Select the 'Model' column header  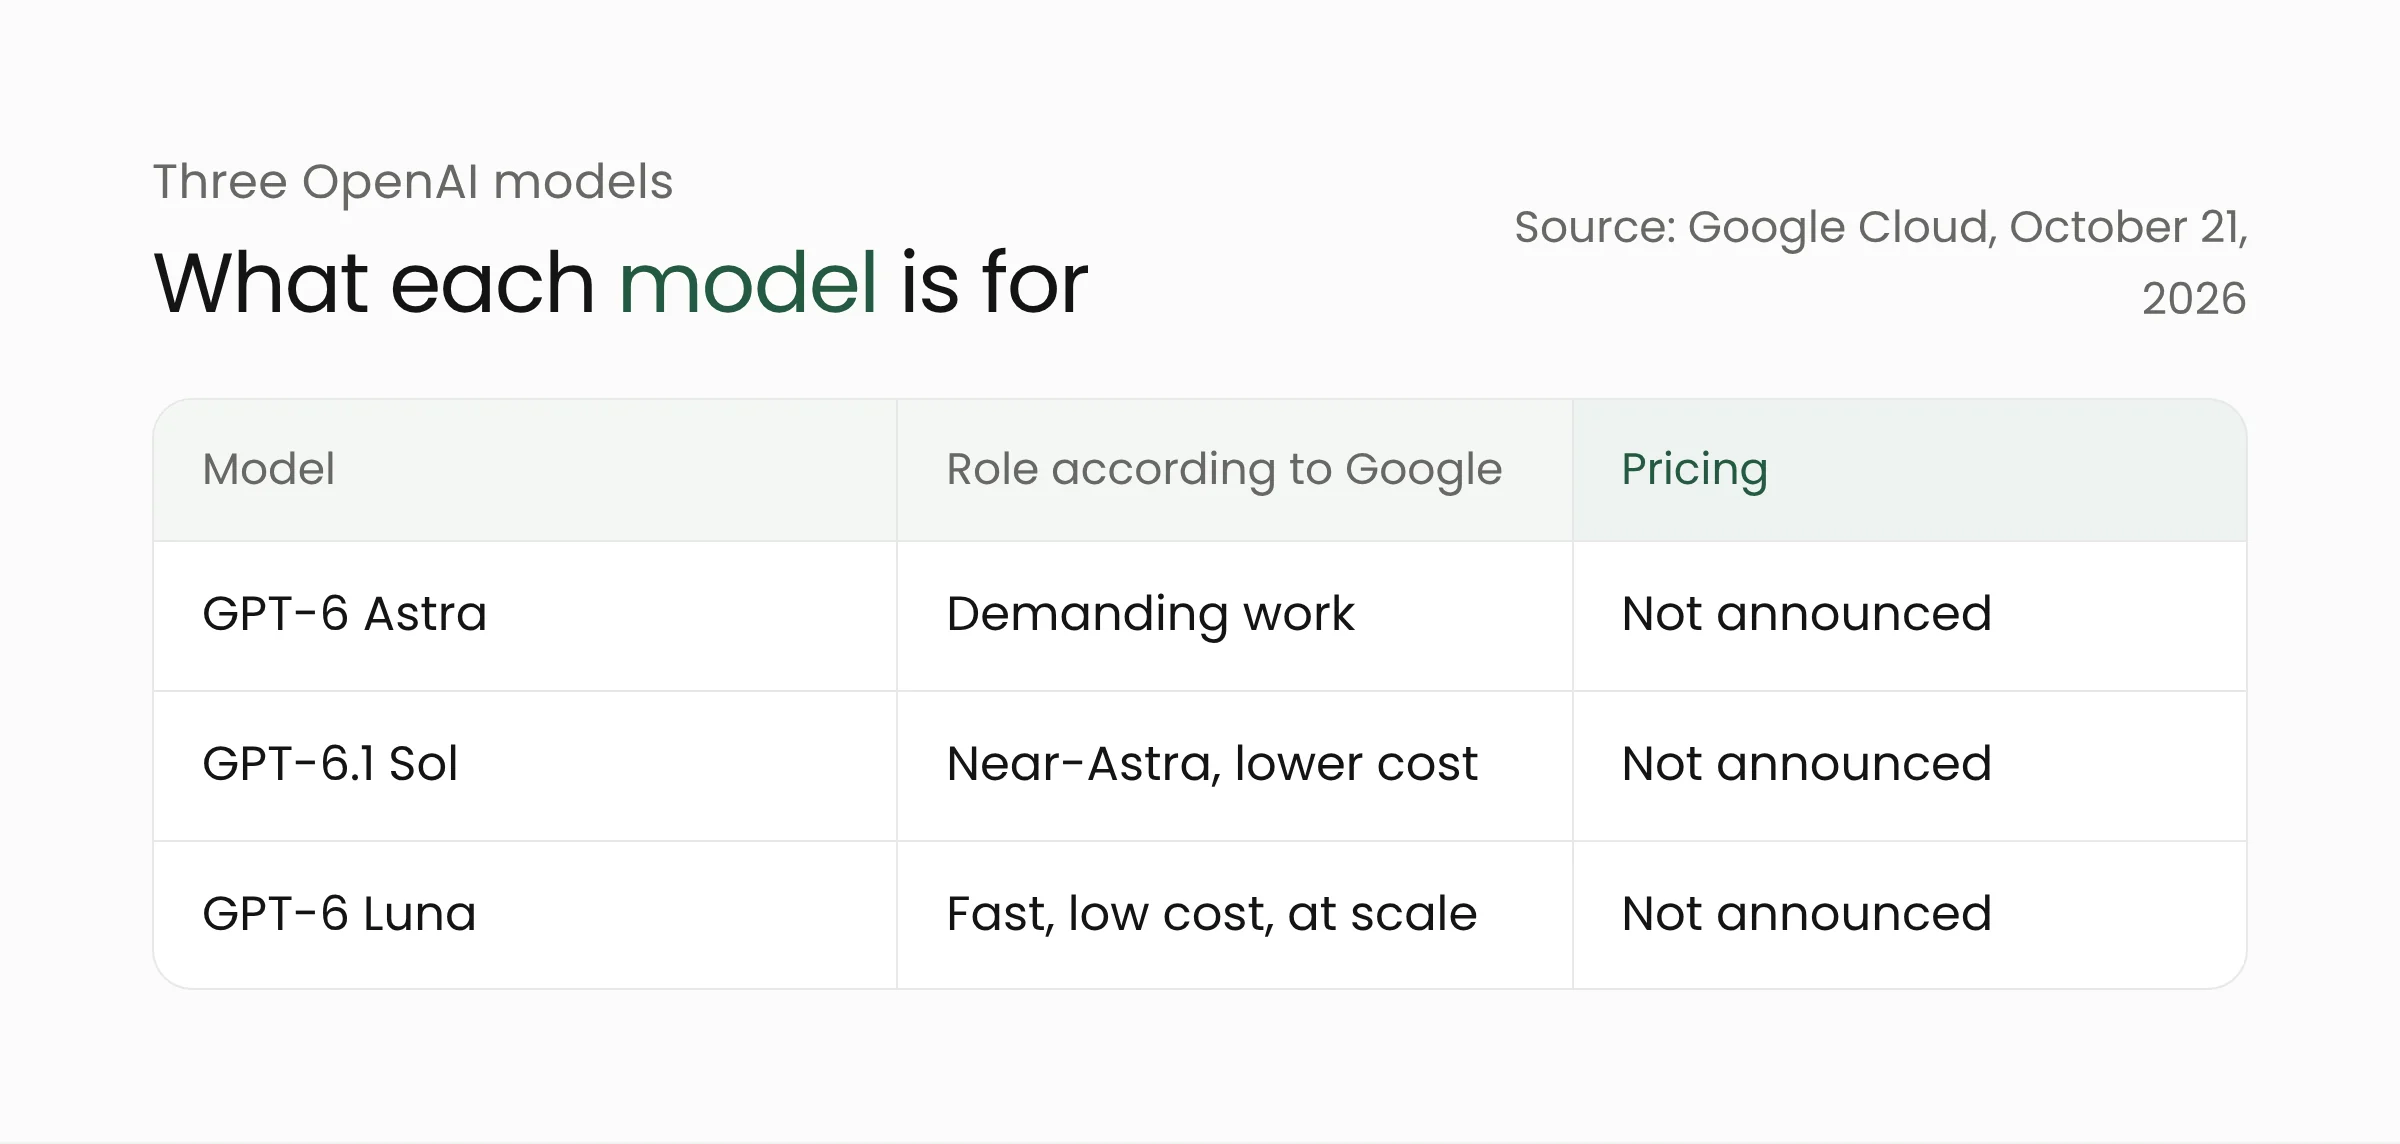point(525,470)
